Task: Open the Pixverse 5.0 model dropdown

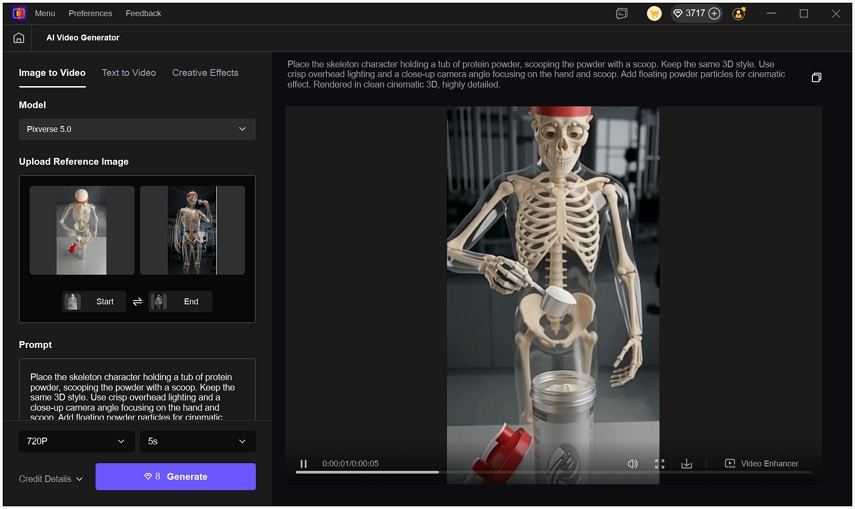Action: [x=137, y=129]
